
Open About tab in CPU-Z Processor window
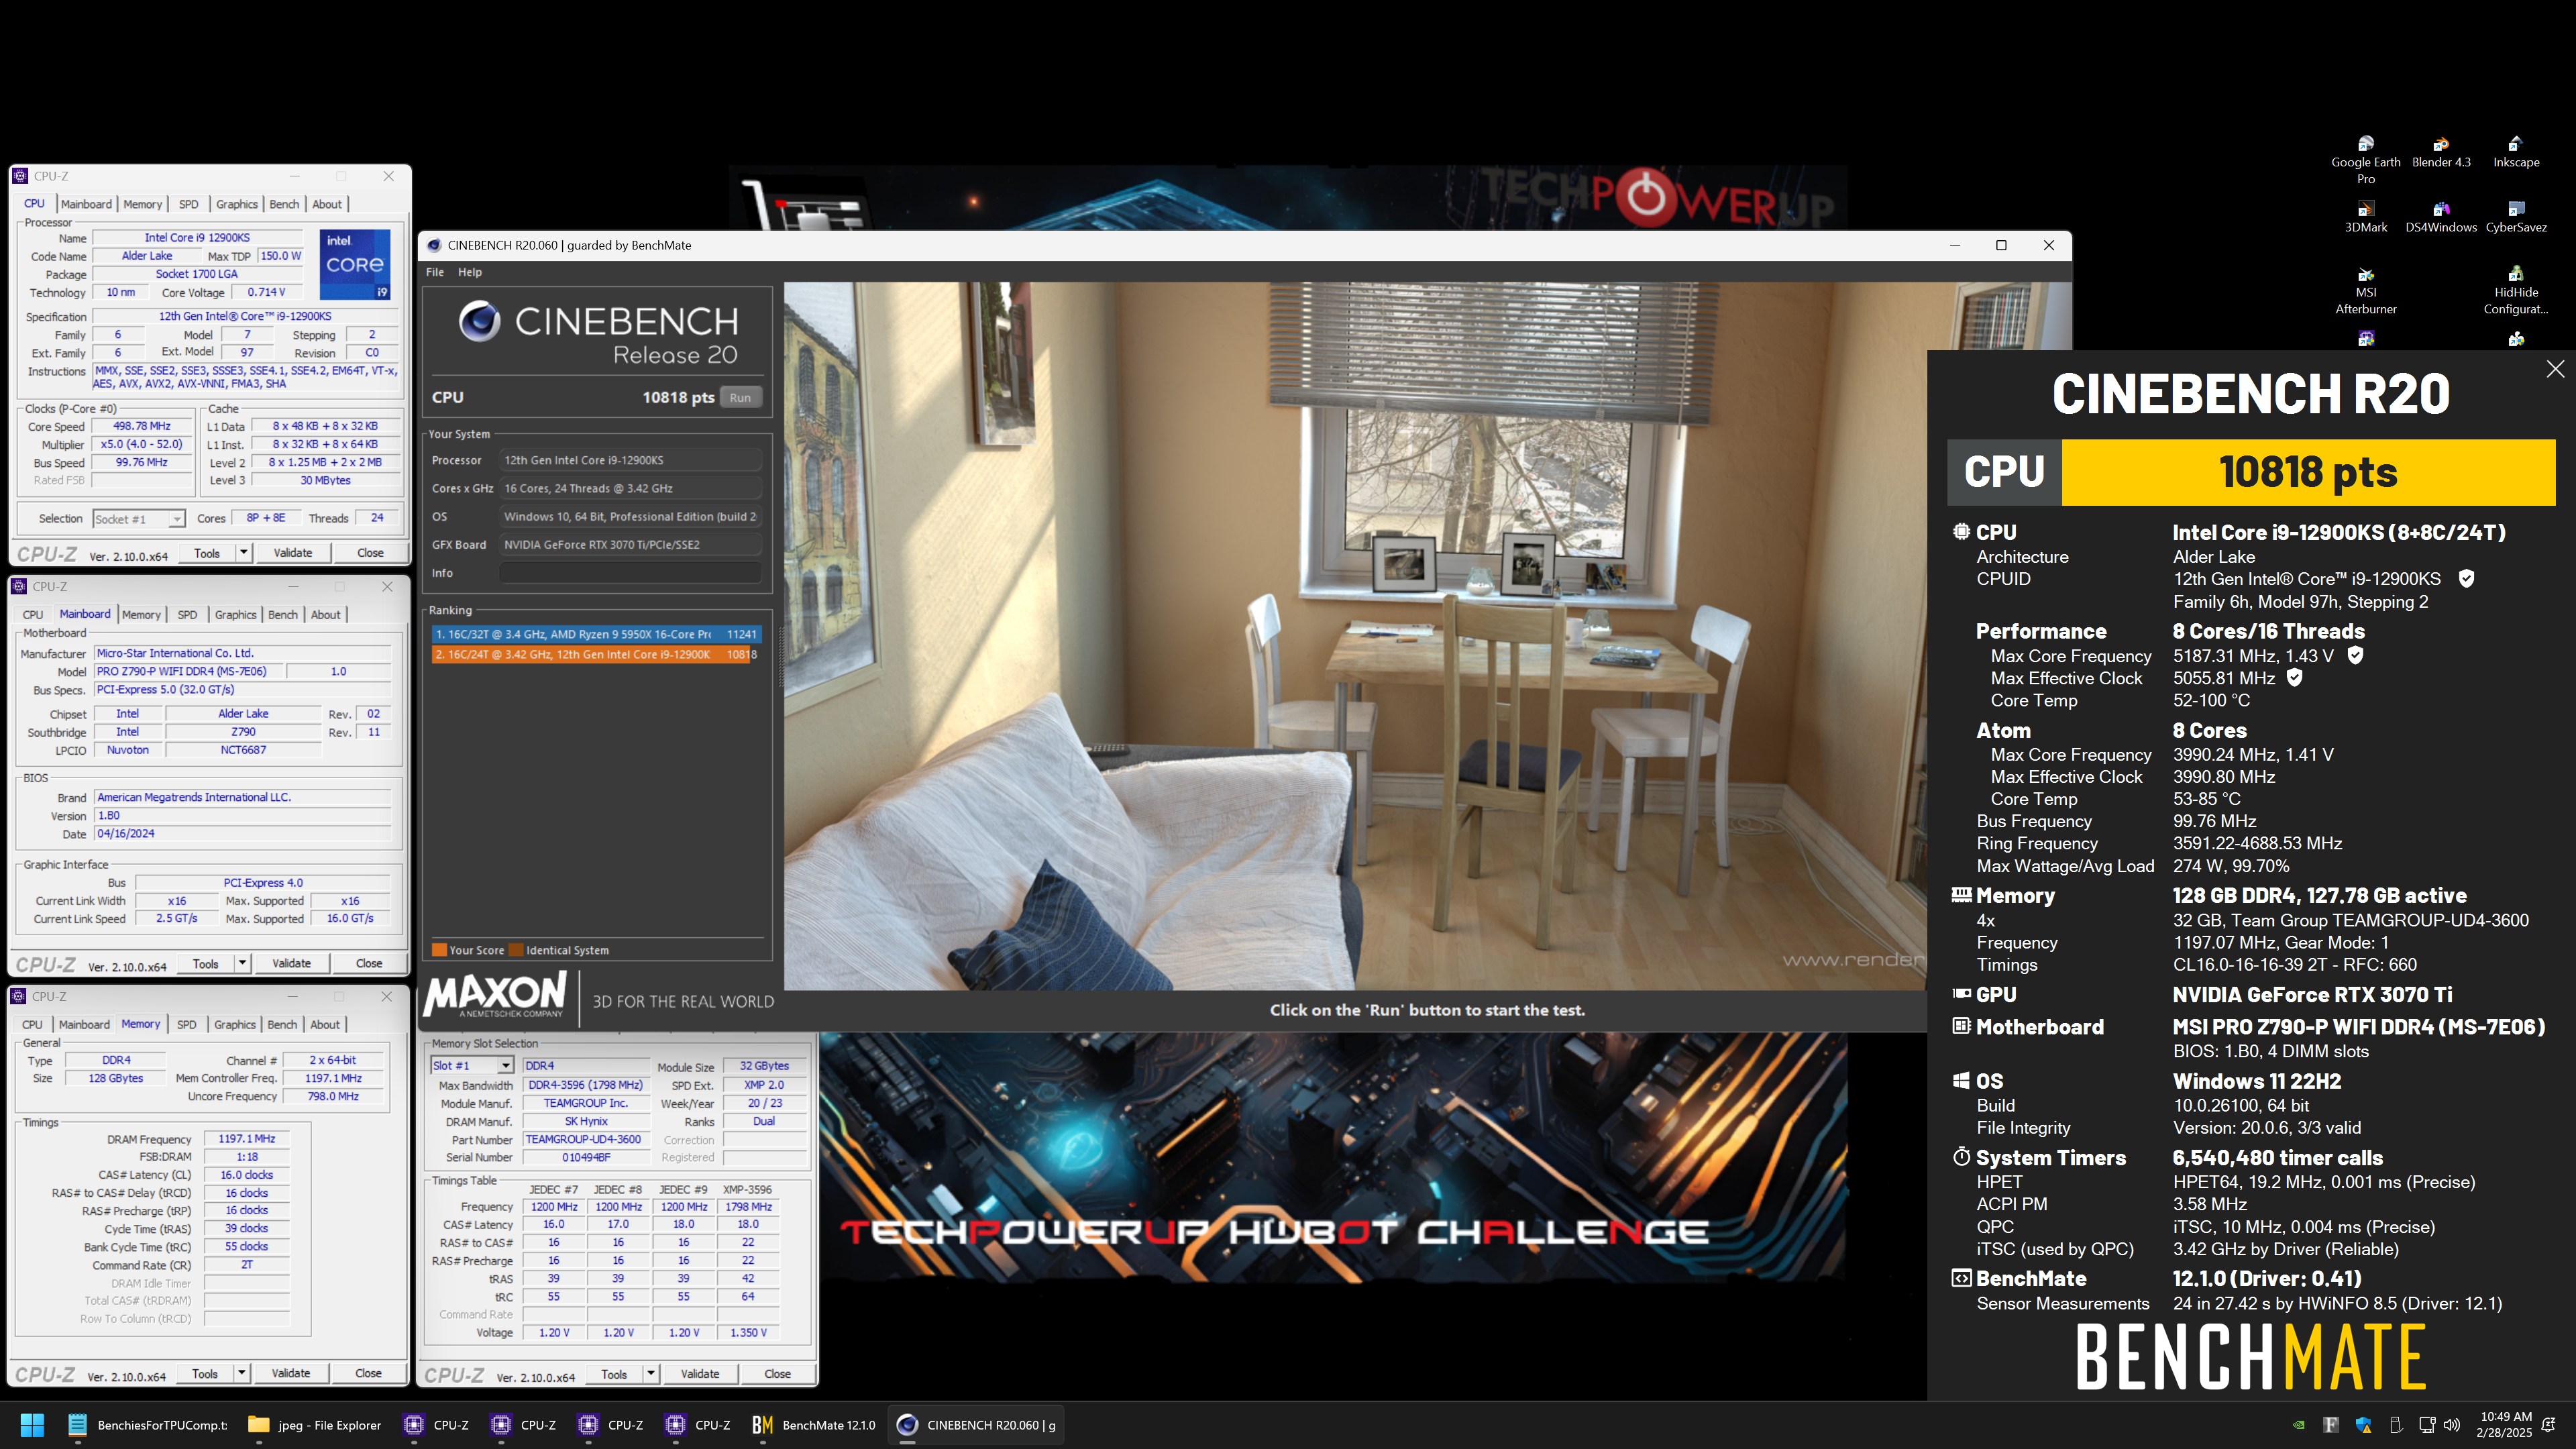click(x=327, y=204)
